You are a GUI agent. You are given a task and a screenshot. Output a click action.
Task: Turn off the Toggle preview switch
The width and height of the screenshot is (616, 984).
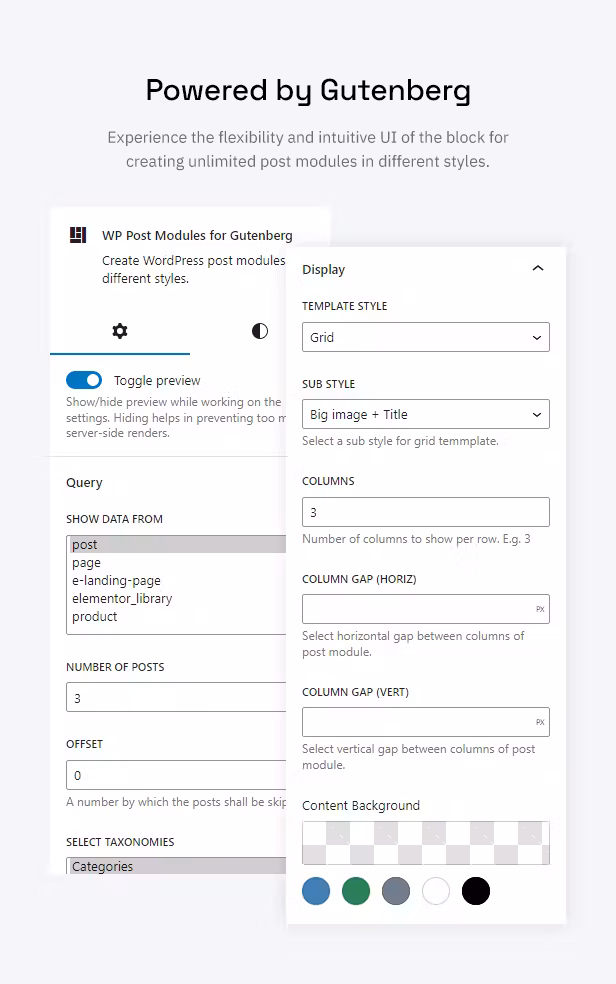click(84, 380)
